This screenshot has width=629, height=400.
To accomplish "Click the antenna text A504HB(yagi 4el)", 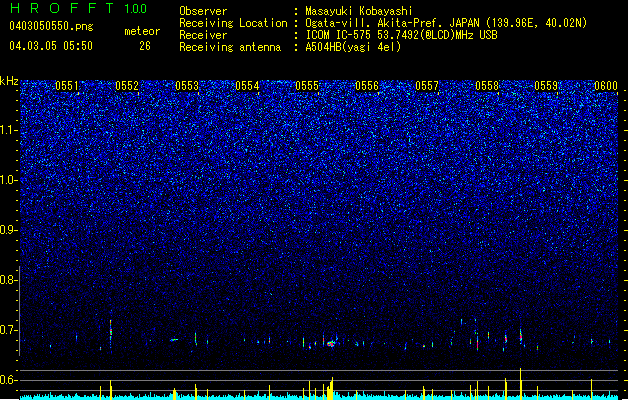I will [x=353, y=47].
